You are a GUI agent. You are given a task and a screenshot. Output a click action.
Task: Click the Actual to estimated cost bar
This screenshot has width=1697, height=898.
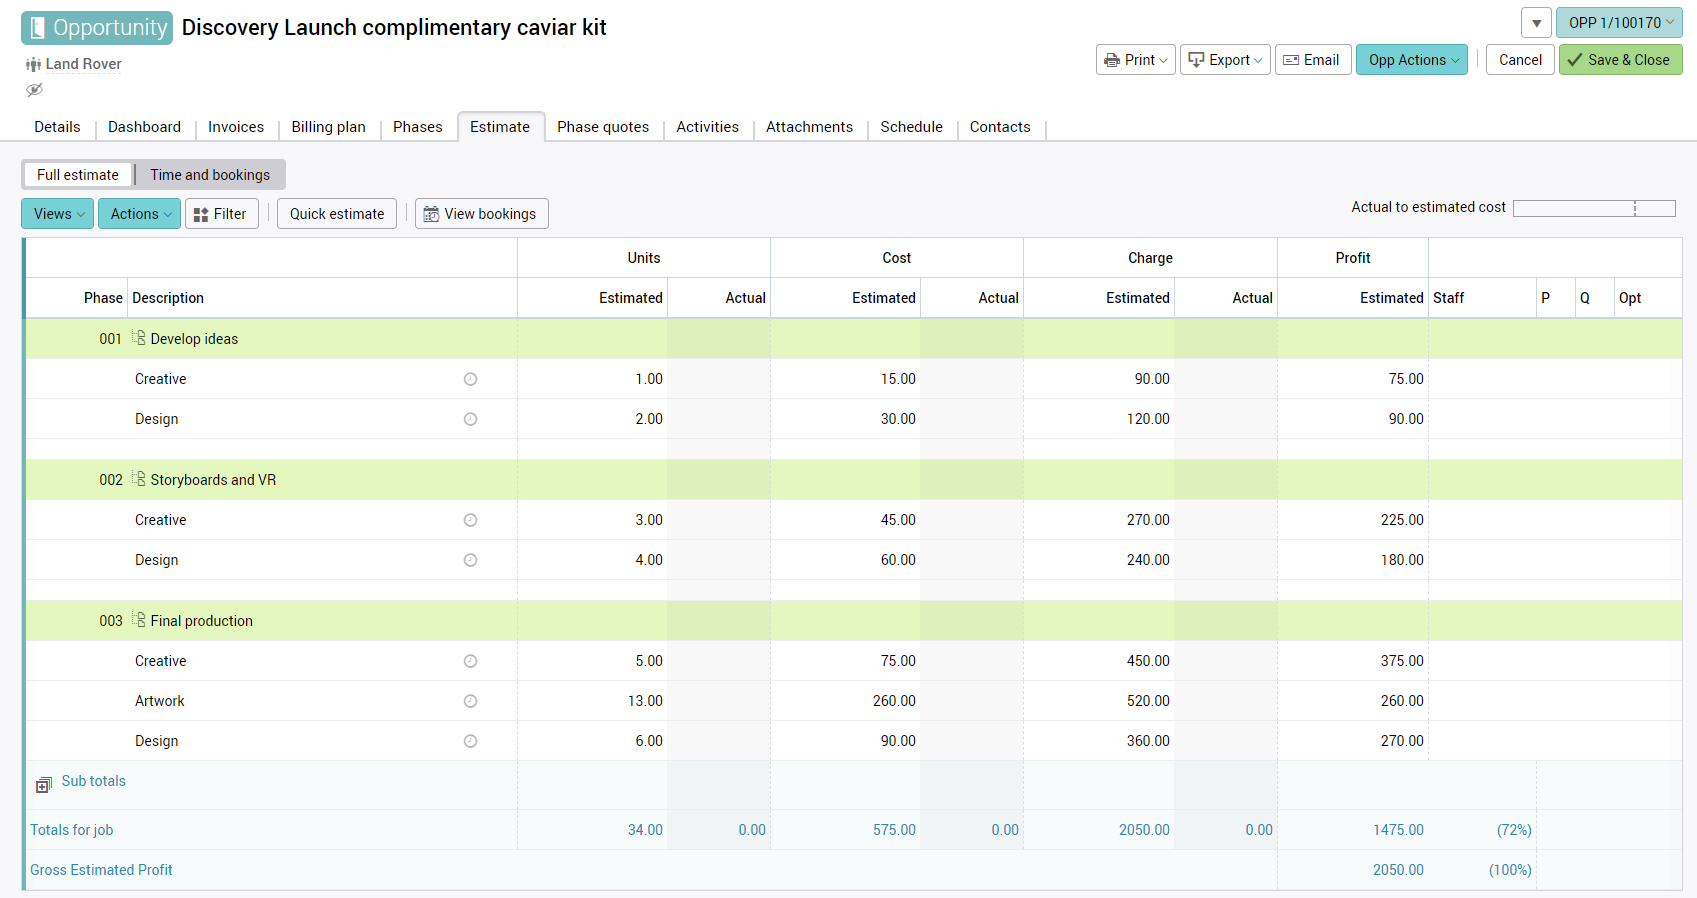1593,208
